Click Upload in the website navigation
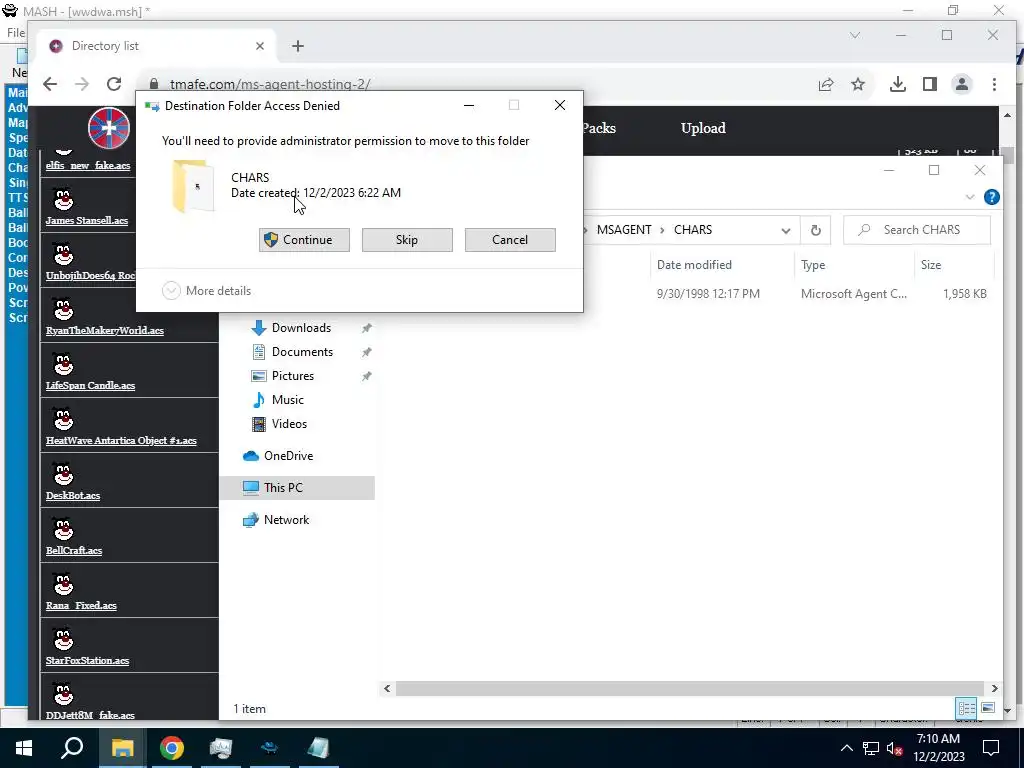This screenshot has width=1024, height=768. [703, 128]
